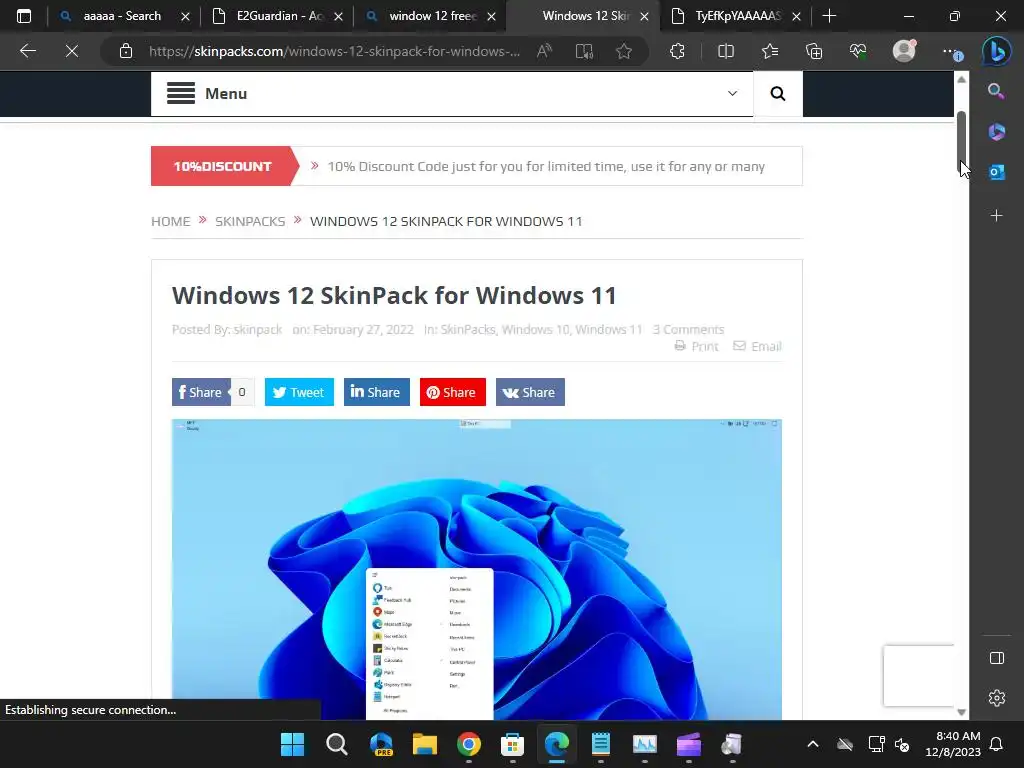1024x768 pixels.
Task: Open Outlook in the sidebar
Action: click(x=996, y=172)
